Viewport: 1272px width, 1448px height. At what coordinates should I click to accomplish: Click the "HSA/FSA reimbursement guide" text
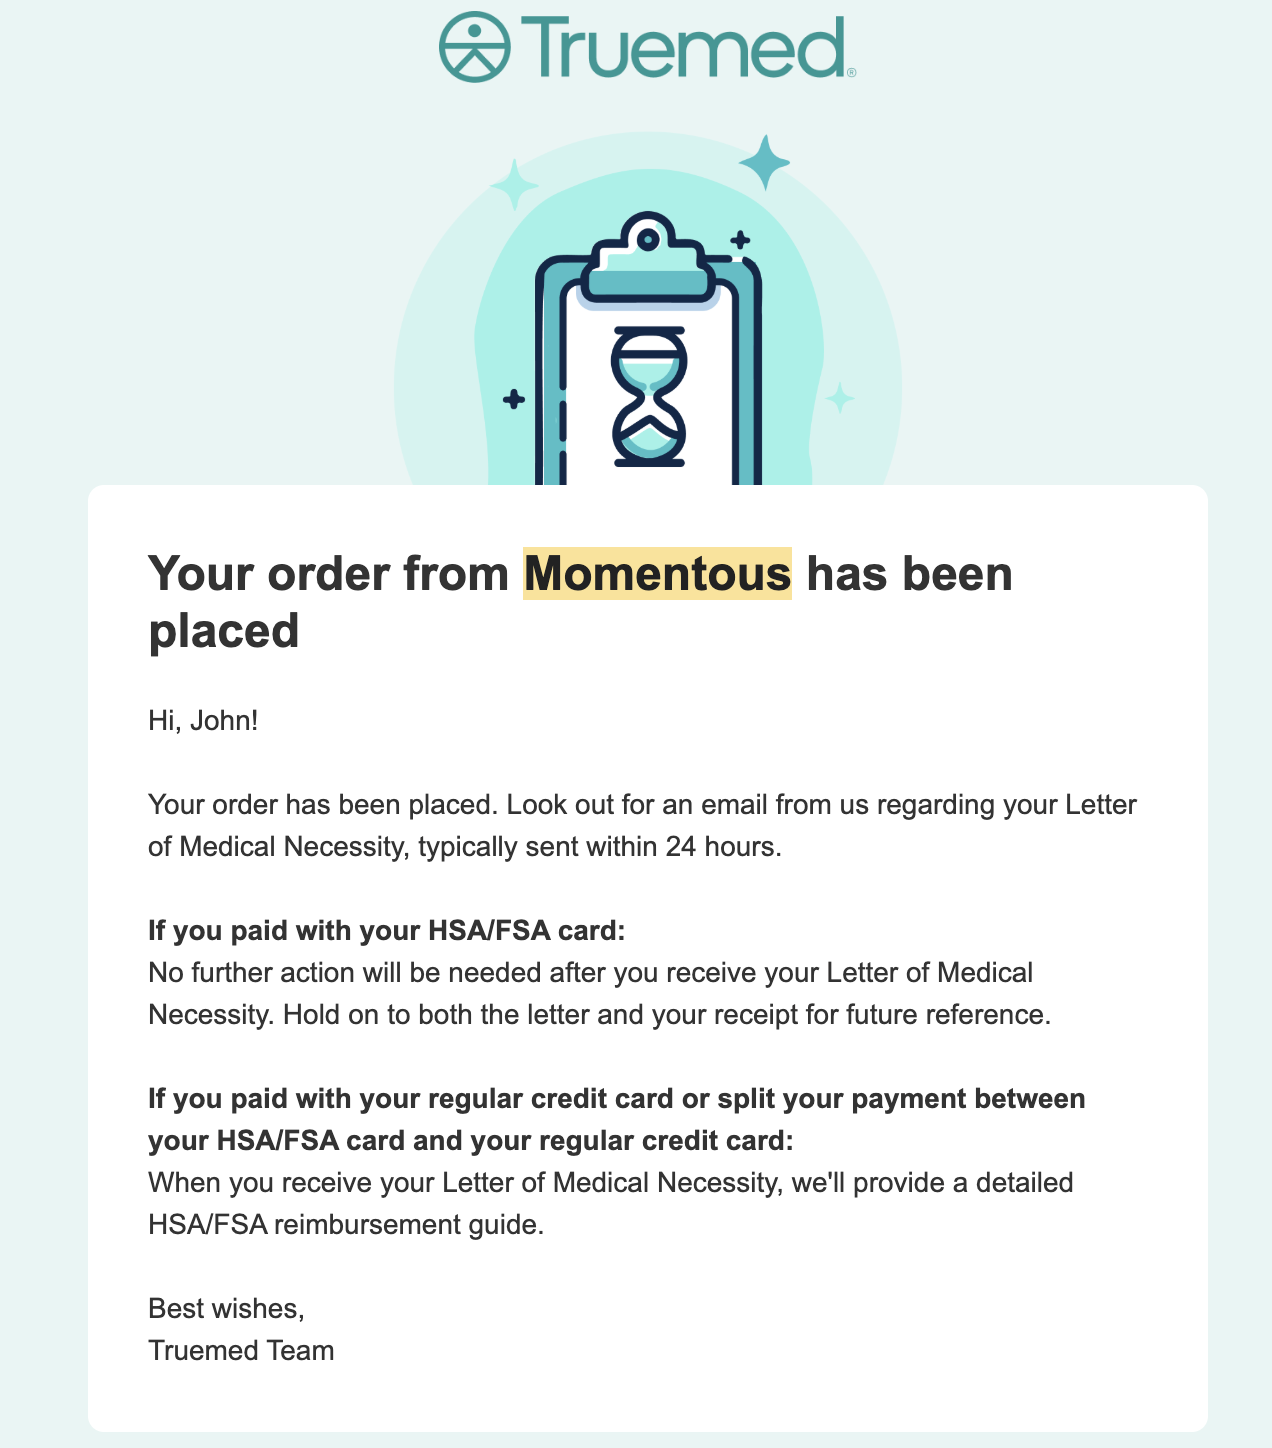346,1224
